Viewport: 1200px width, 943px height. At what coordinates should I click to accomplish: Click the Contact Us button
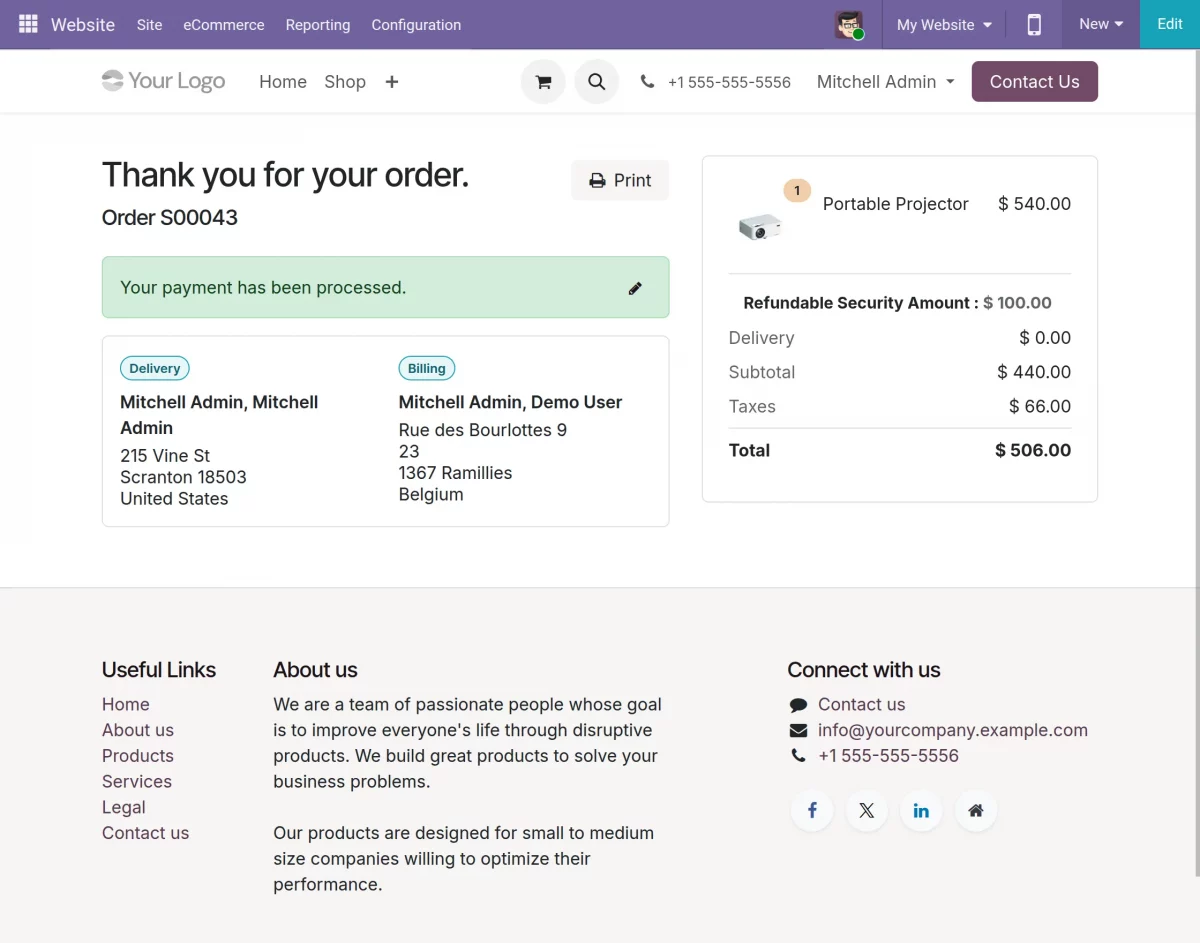tap(1035, 82)
